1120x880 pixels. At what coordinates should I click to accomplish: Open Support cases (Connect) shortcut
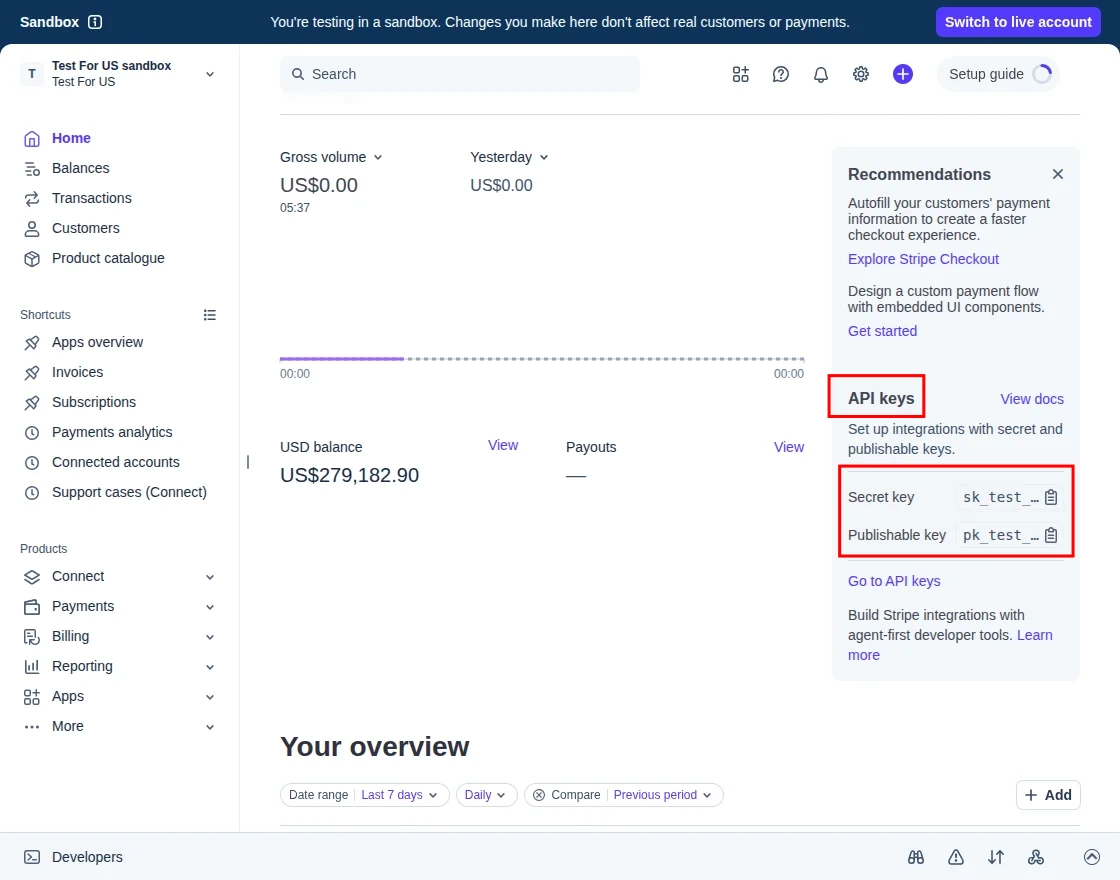click(x=129, y=492)
